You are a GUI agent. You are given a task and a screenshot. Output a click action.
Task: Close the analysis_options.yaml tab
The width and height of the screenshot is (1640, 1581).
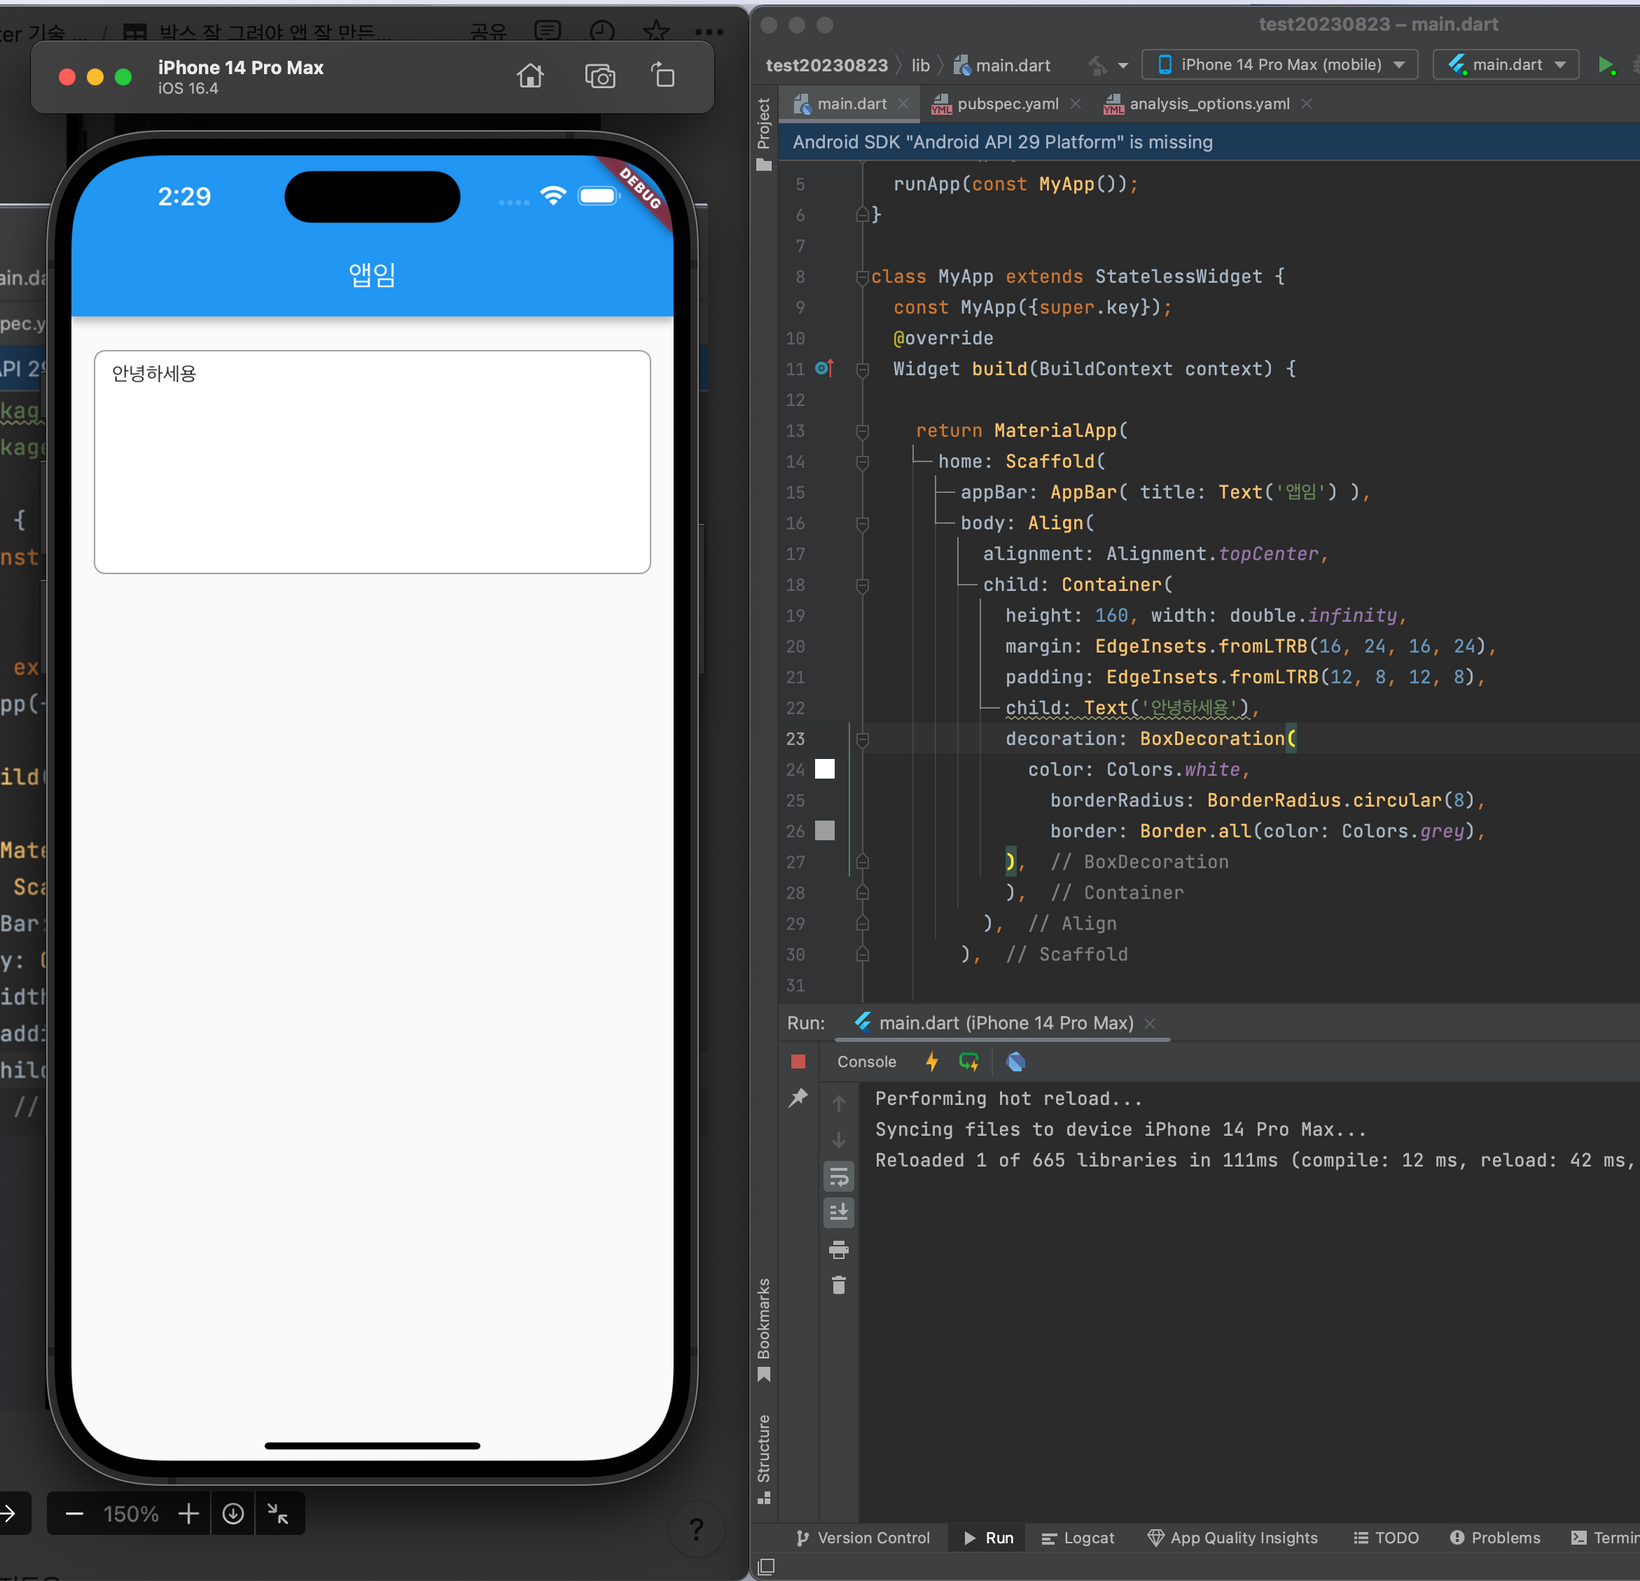pos(1307,104)
